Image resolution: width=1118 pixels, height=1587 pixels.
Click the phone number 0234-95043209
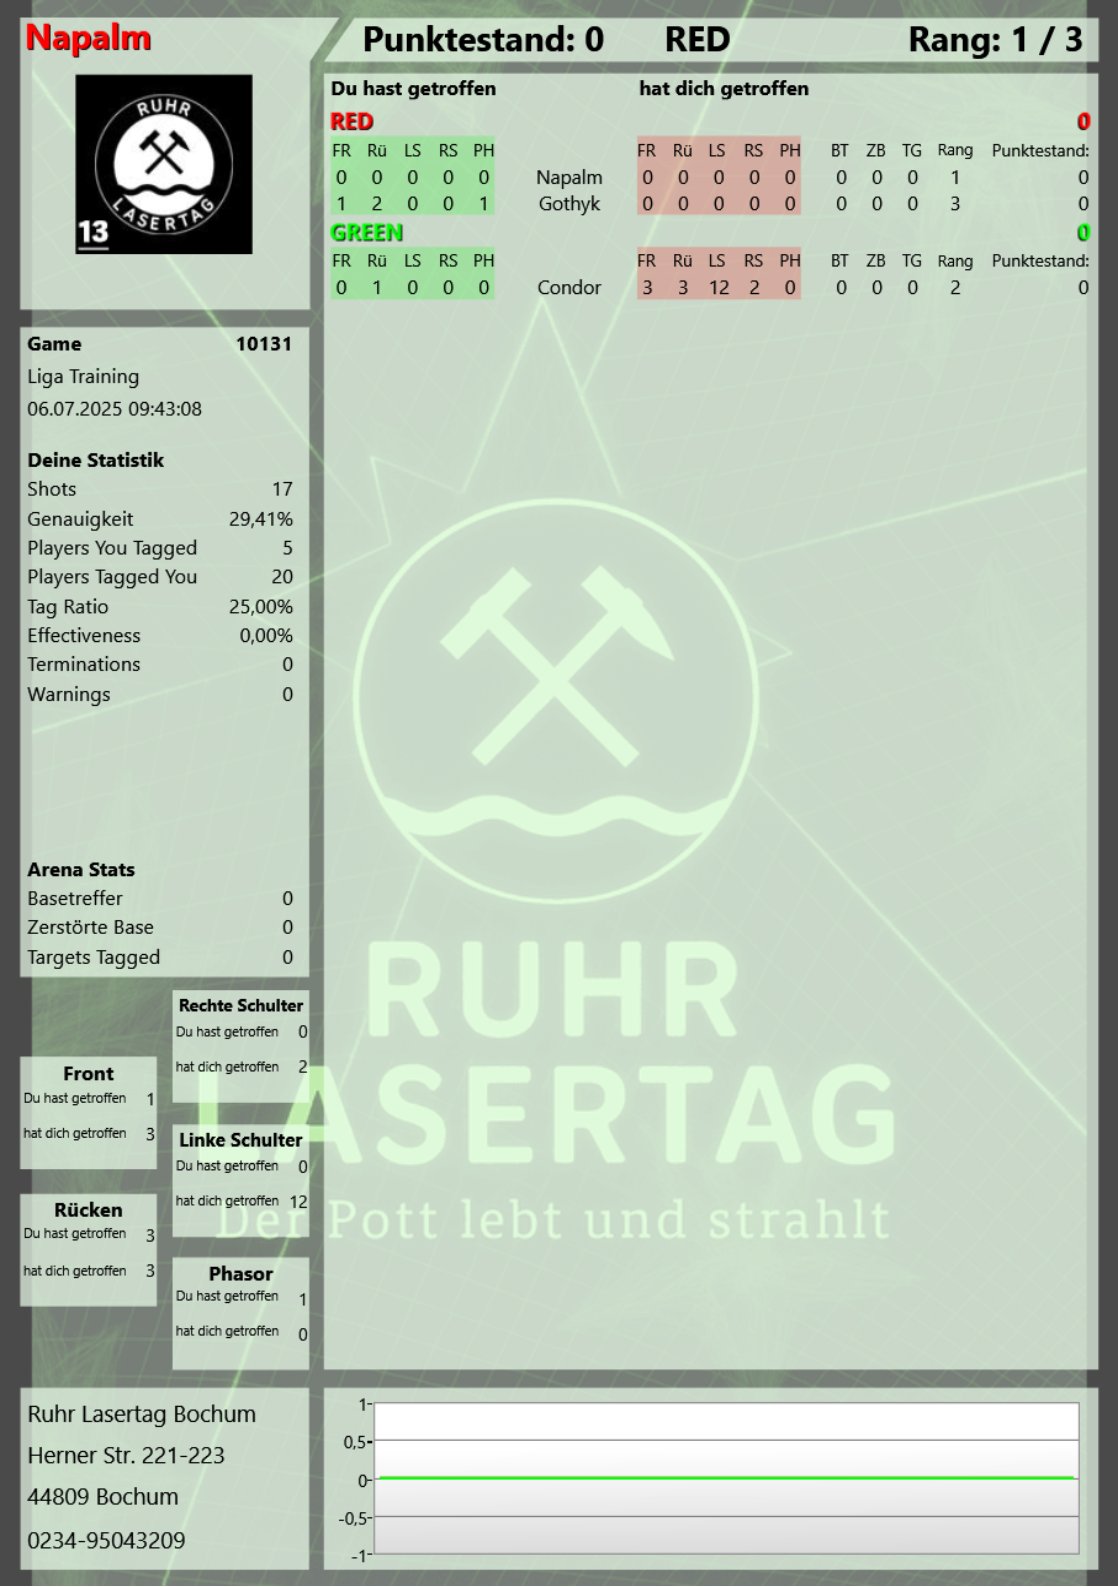point(107,1540)
